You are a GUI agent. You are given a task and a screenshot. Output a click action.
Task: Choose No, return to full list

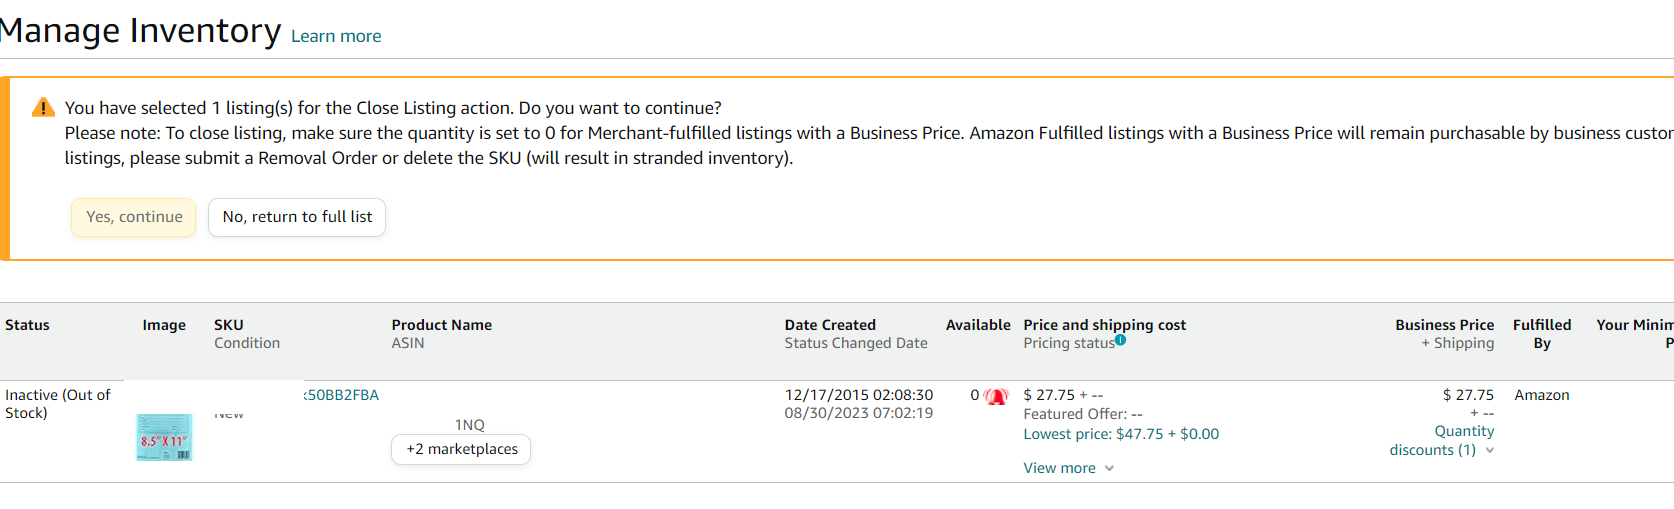297,217
